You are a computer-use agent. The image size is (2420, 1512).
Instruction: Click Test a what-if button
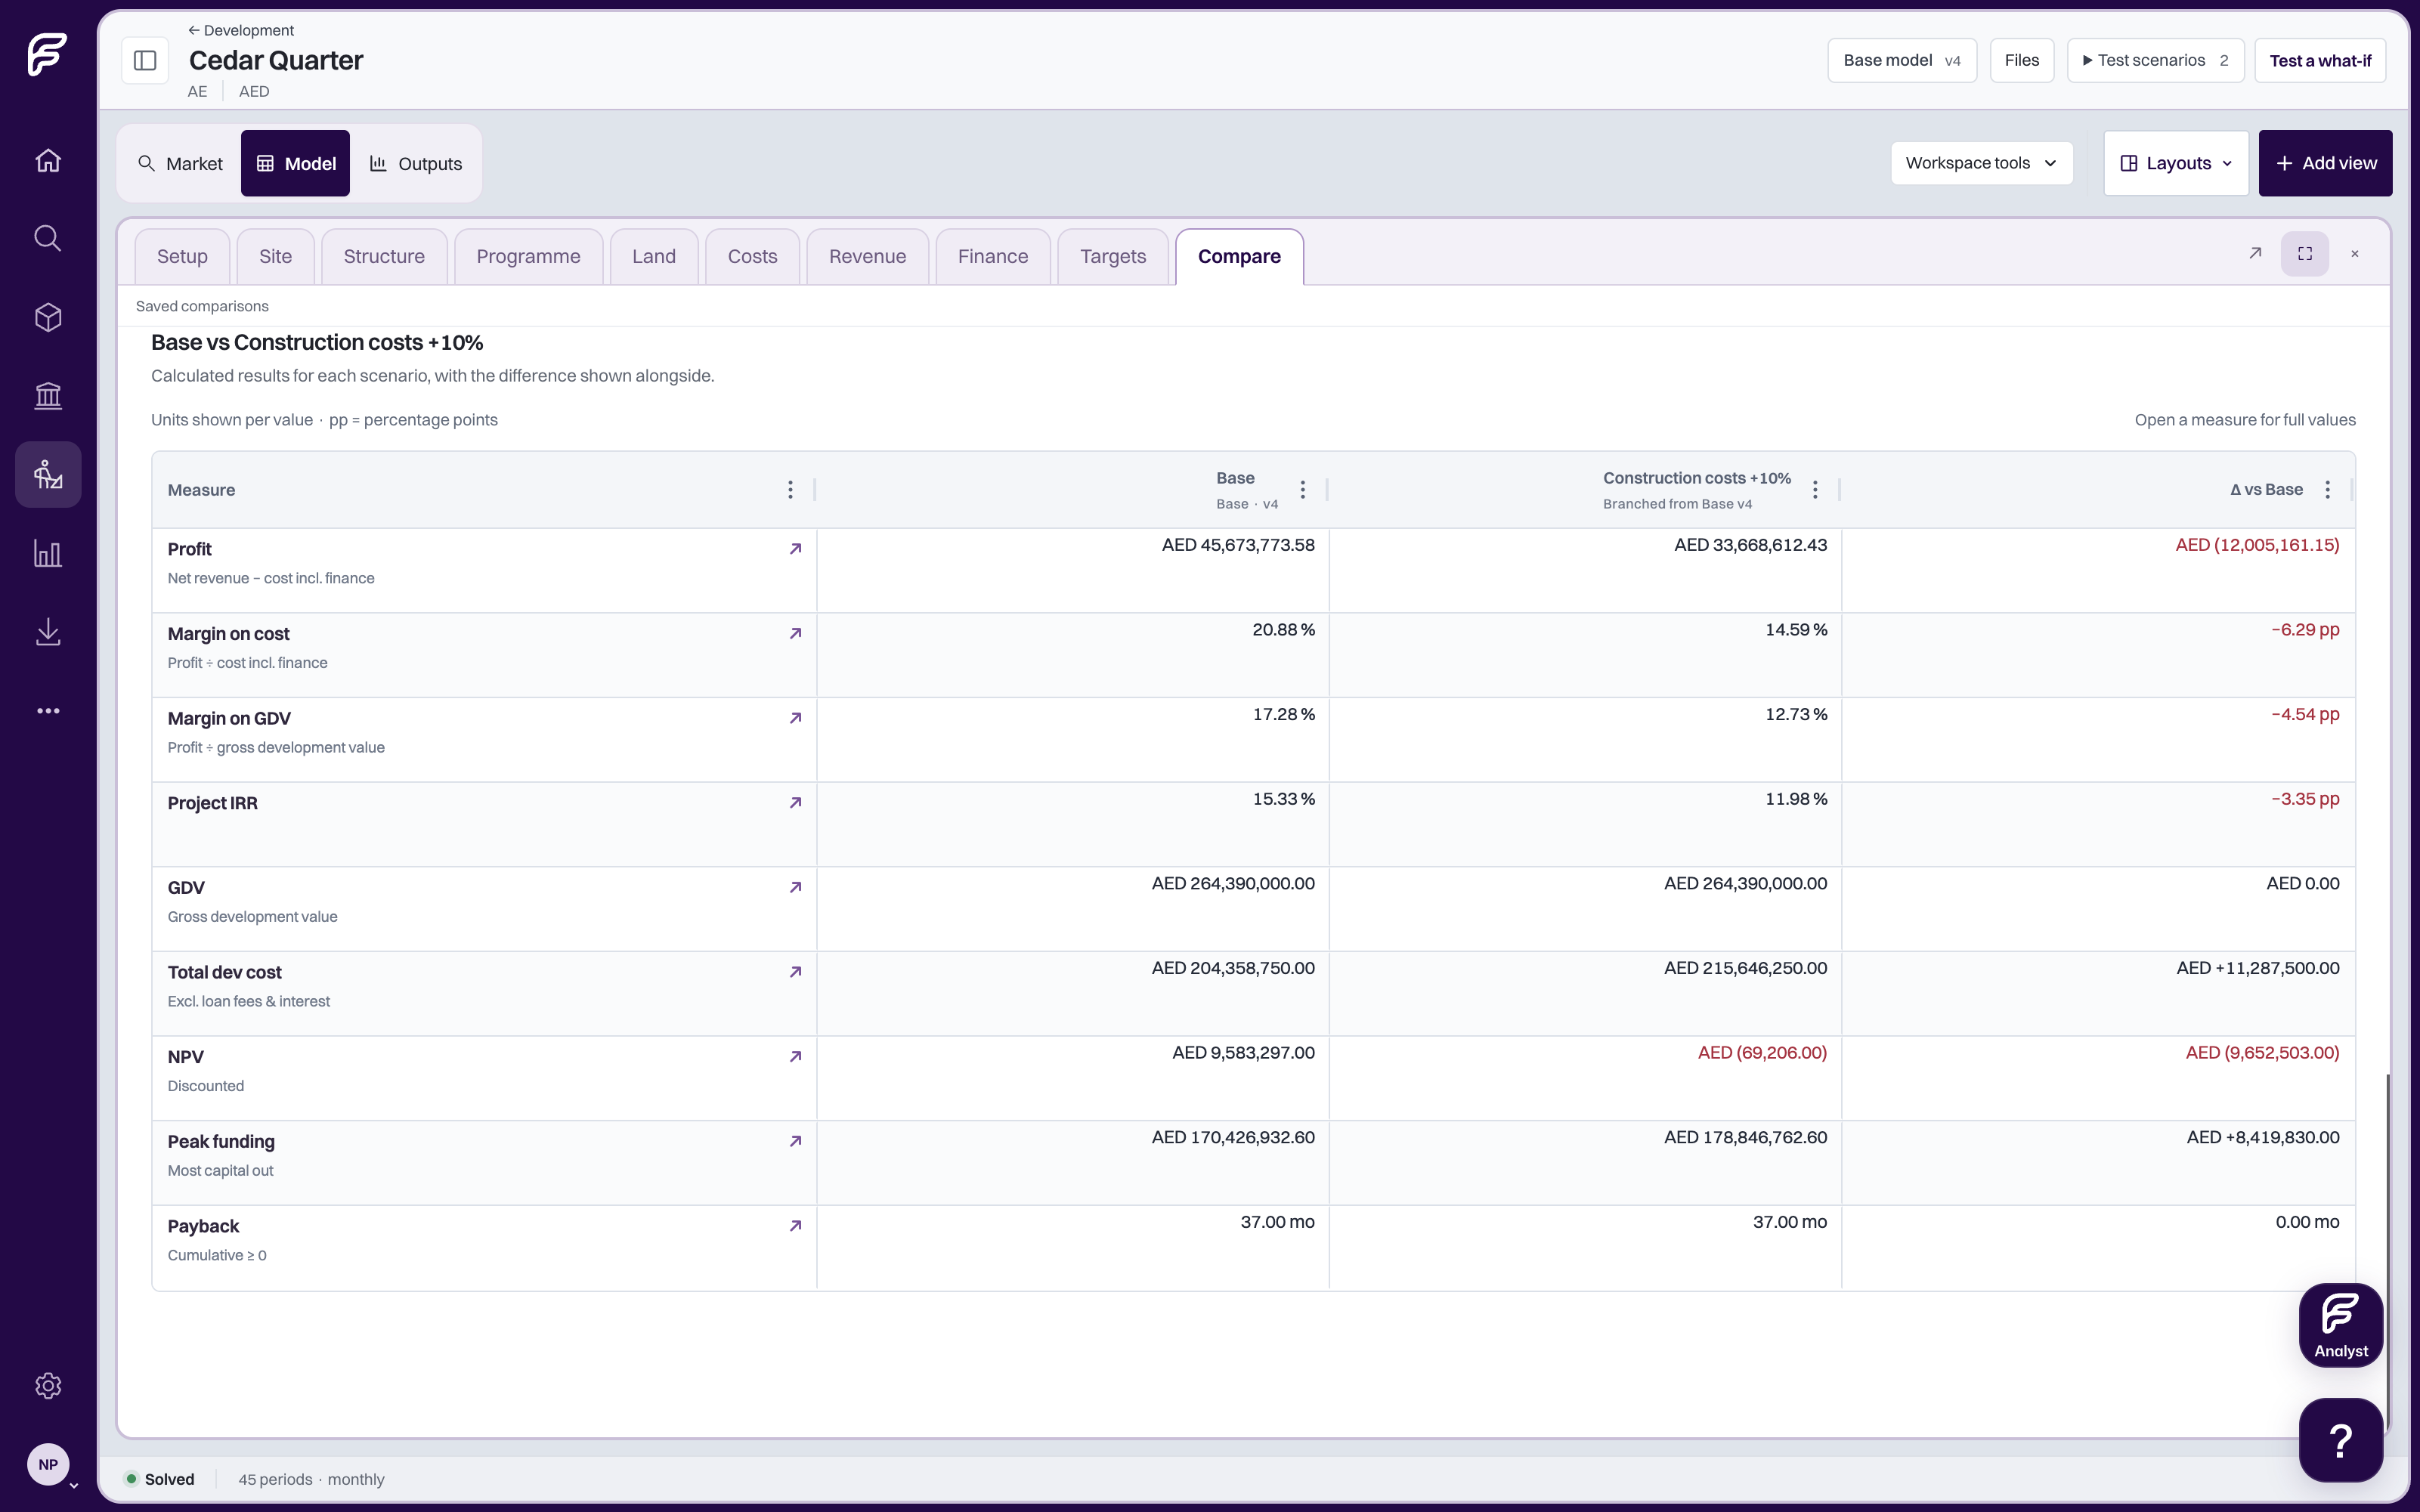tap(2320, 61)
